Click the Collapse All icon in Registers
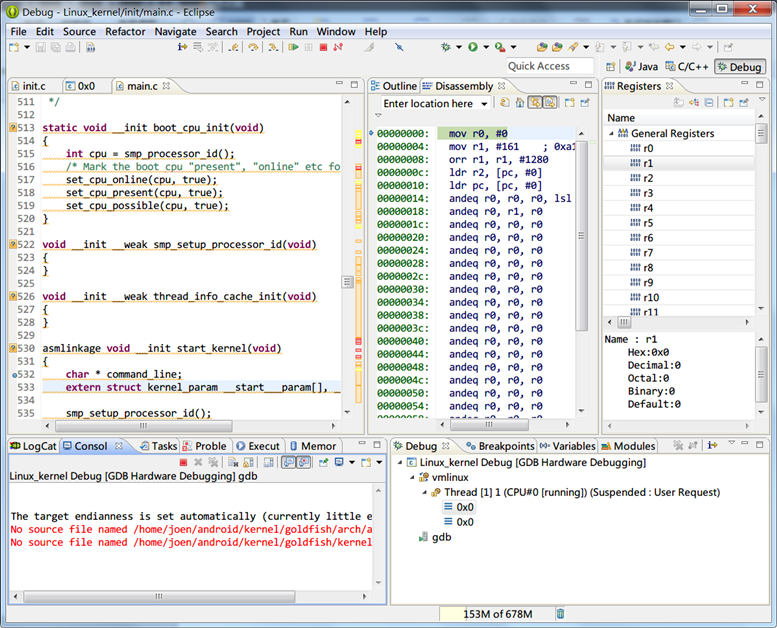Image resolution: width=777 pixels, height=628 pixels. coord(709,103)
